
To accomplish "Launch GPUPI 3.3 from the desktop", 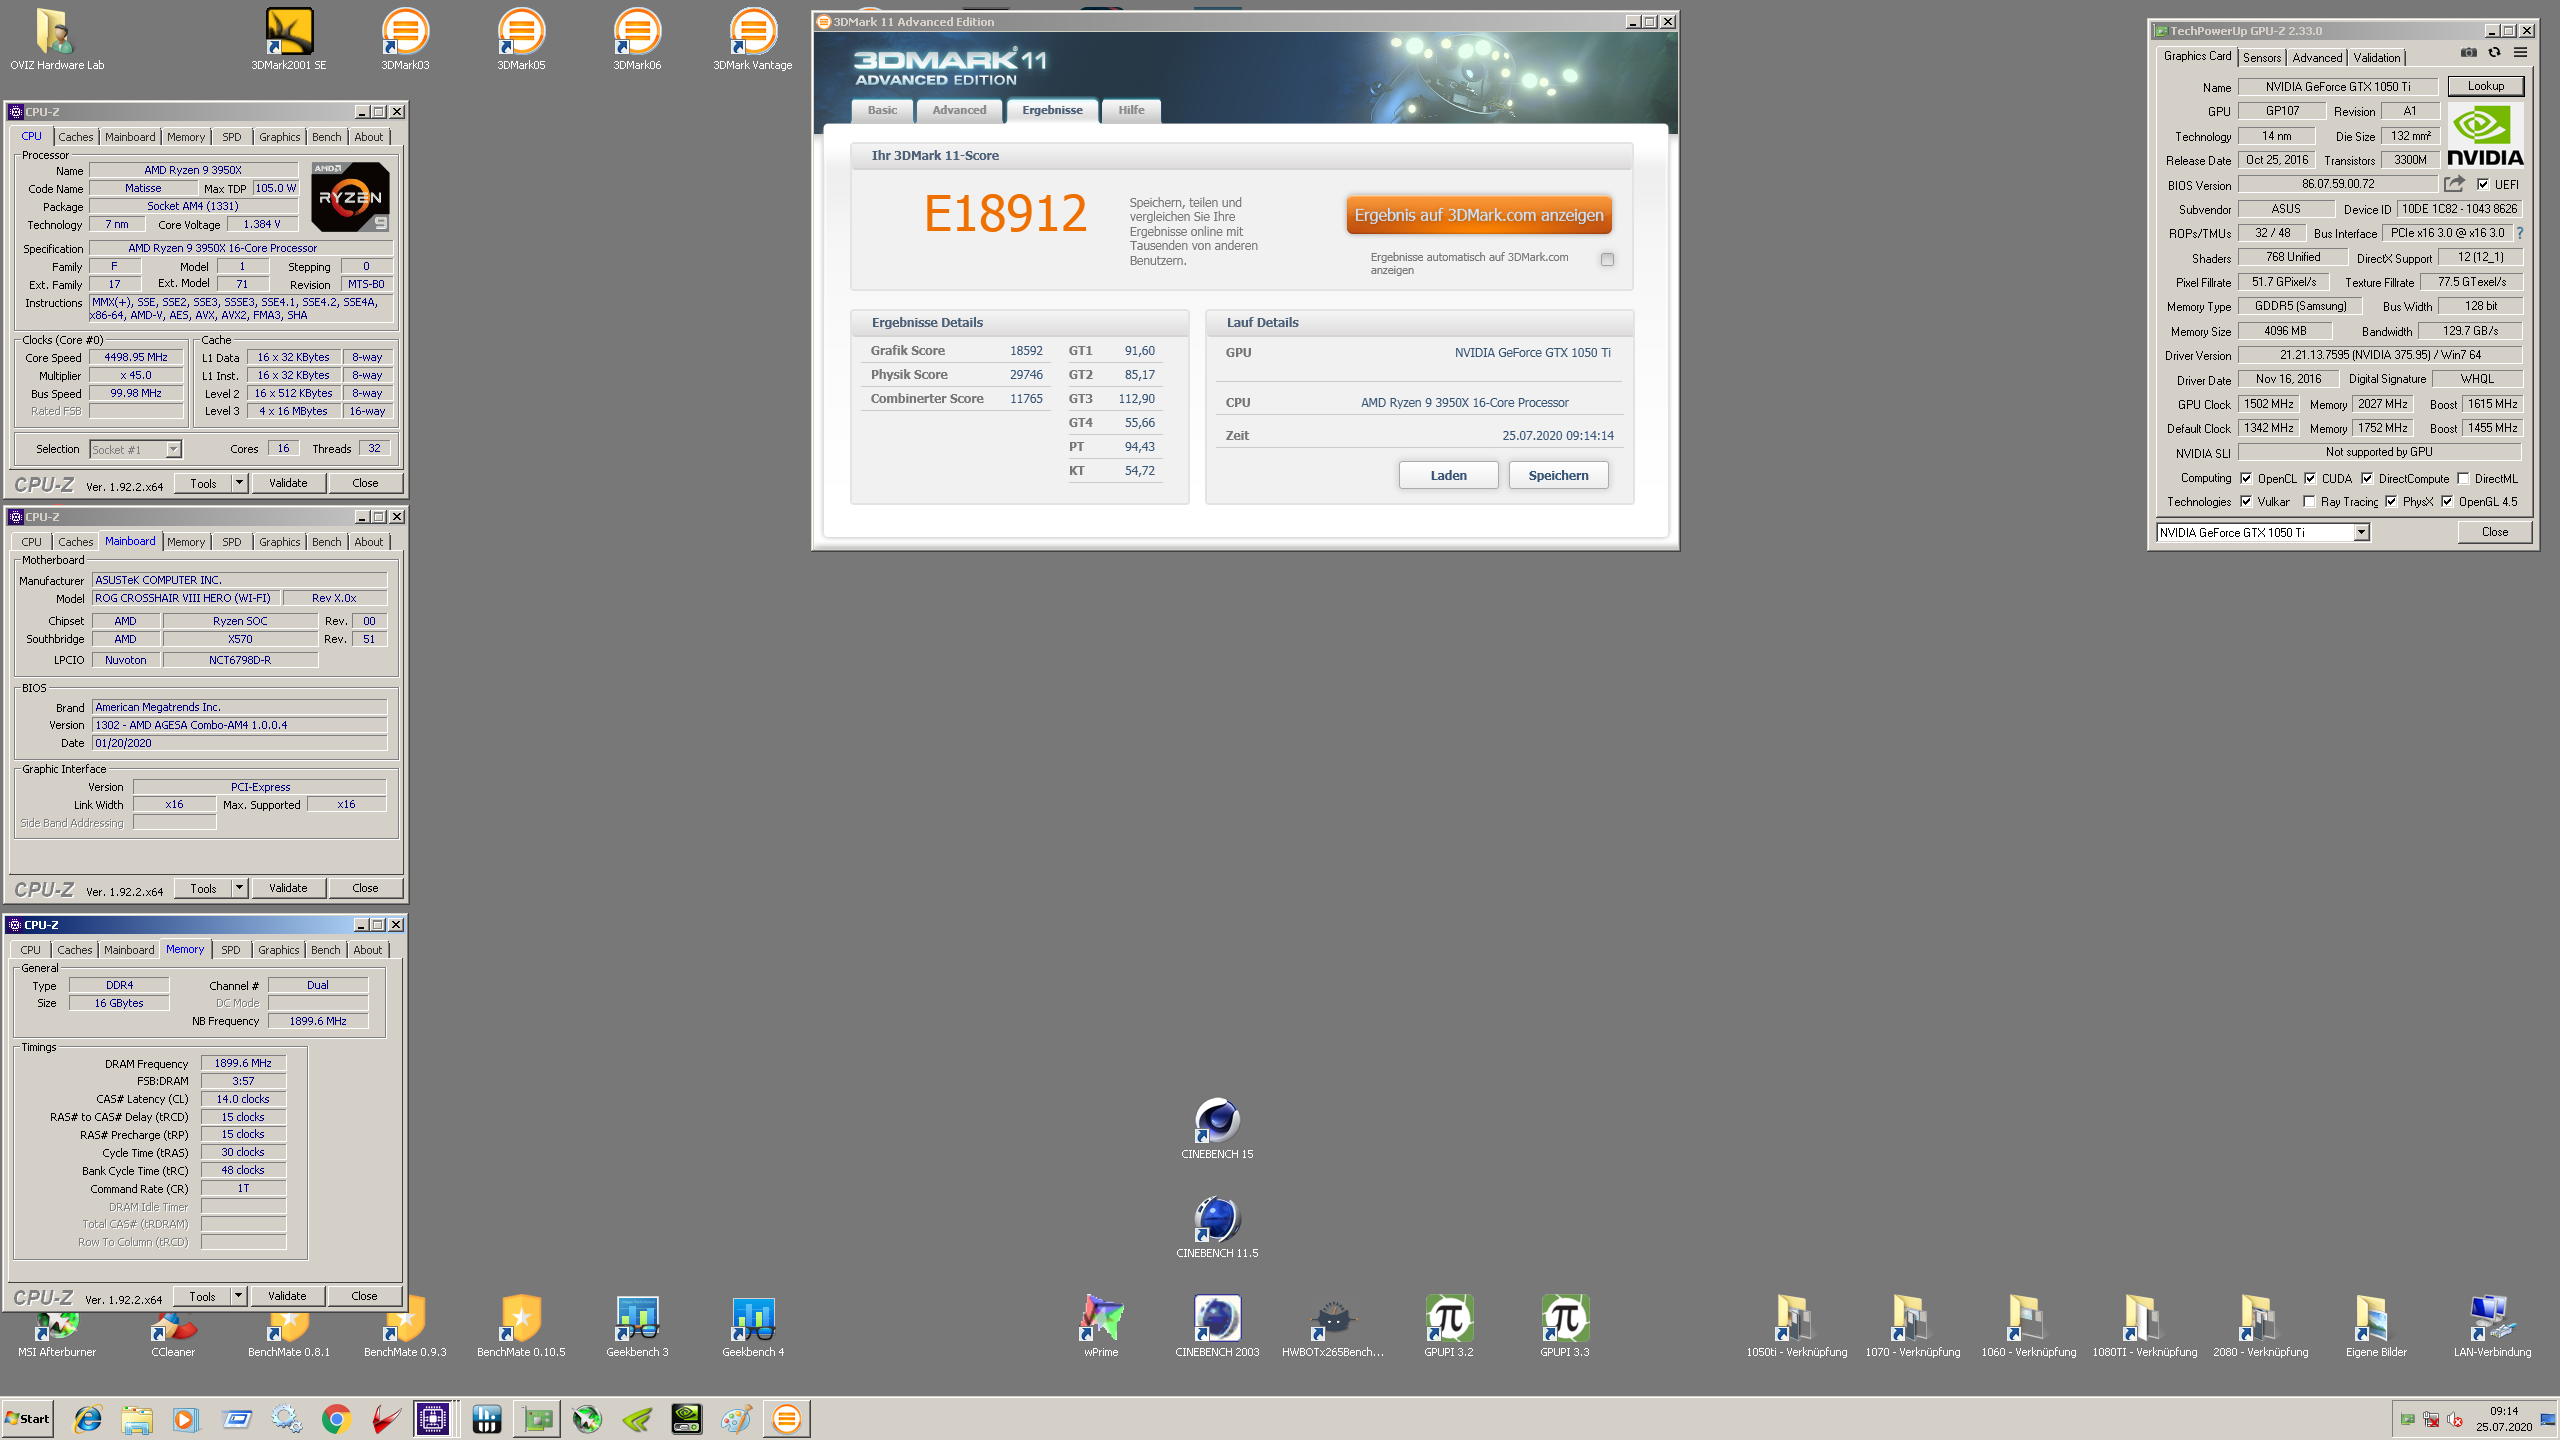I will coord(1565,1326).
